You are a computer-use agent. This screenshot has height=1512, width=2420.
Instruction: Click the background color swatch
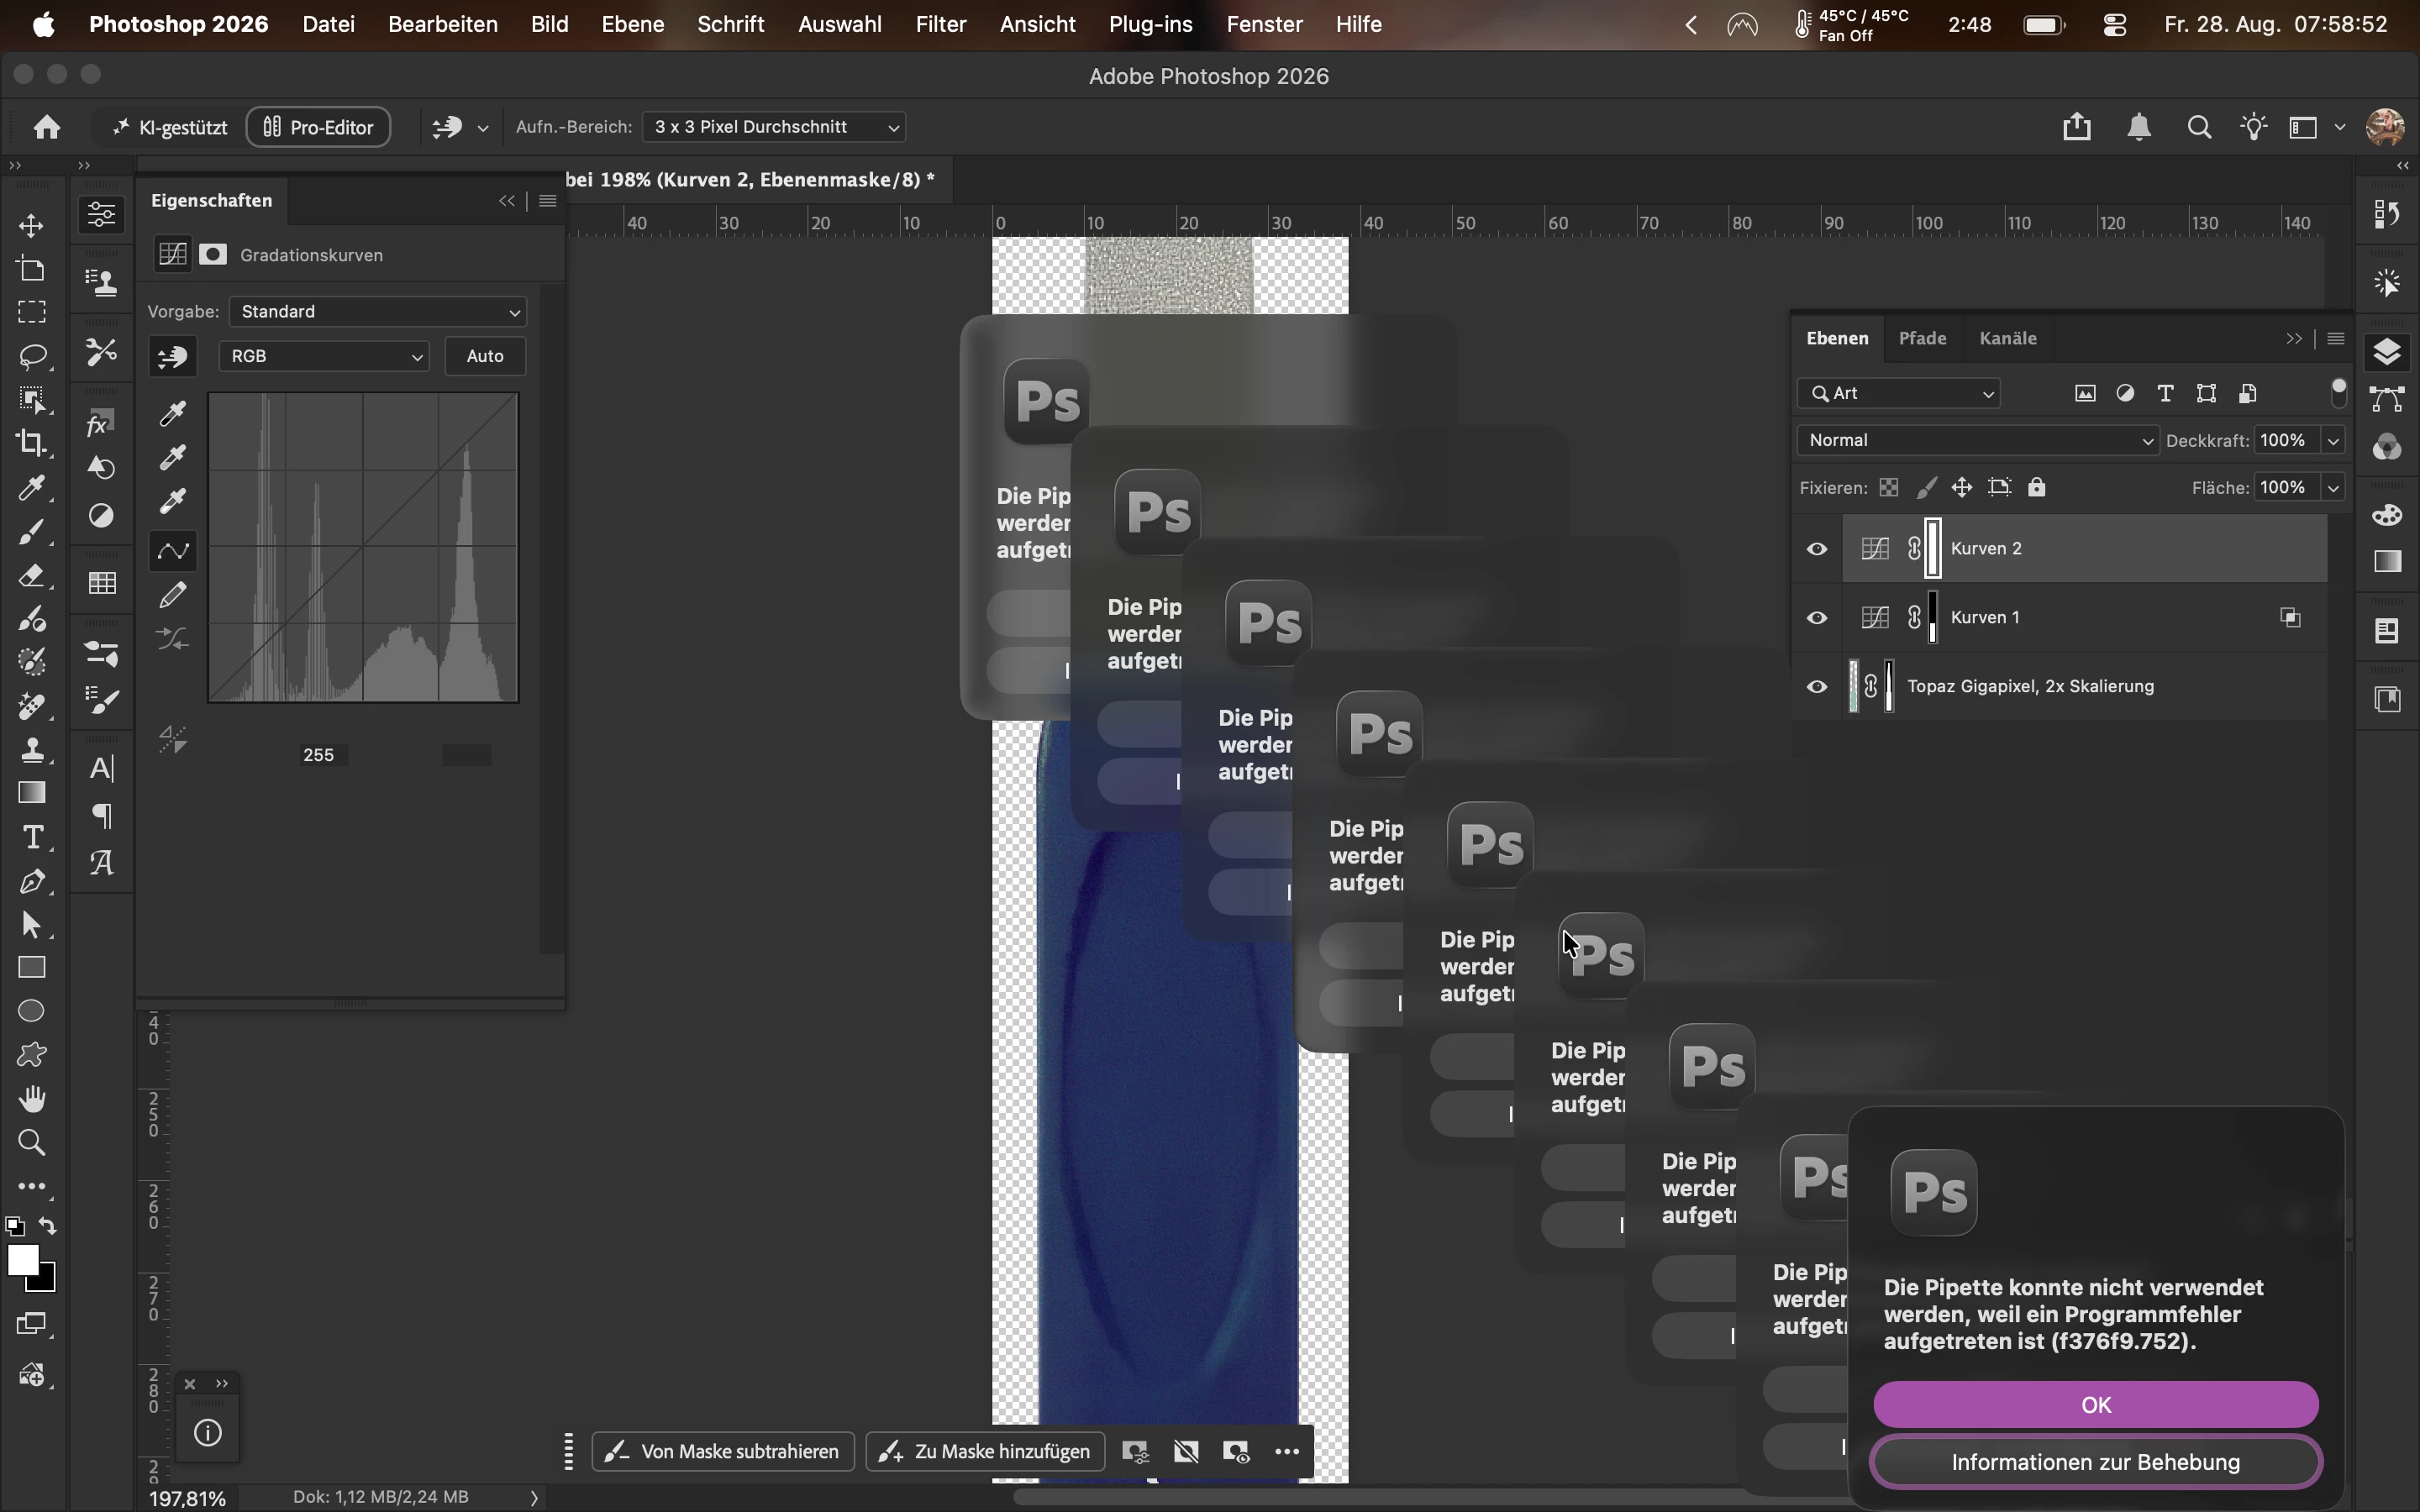point(46,1282)
